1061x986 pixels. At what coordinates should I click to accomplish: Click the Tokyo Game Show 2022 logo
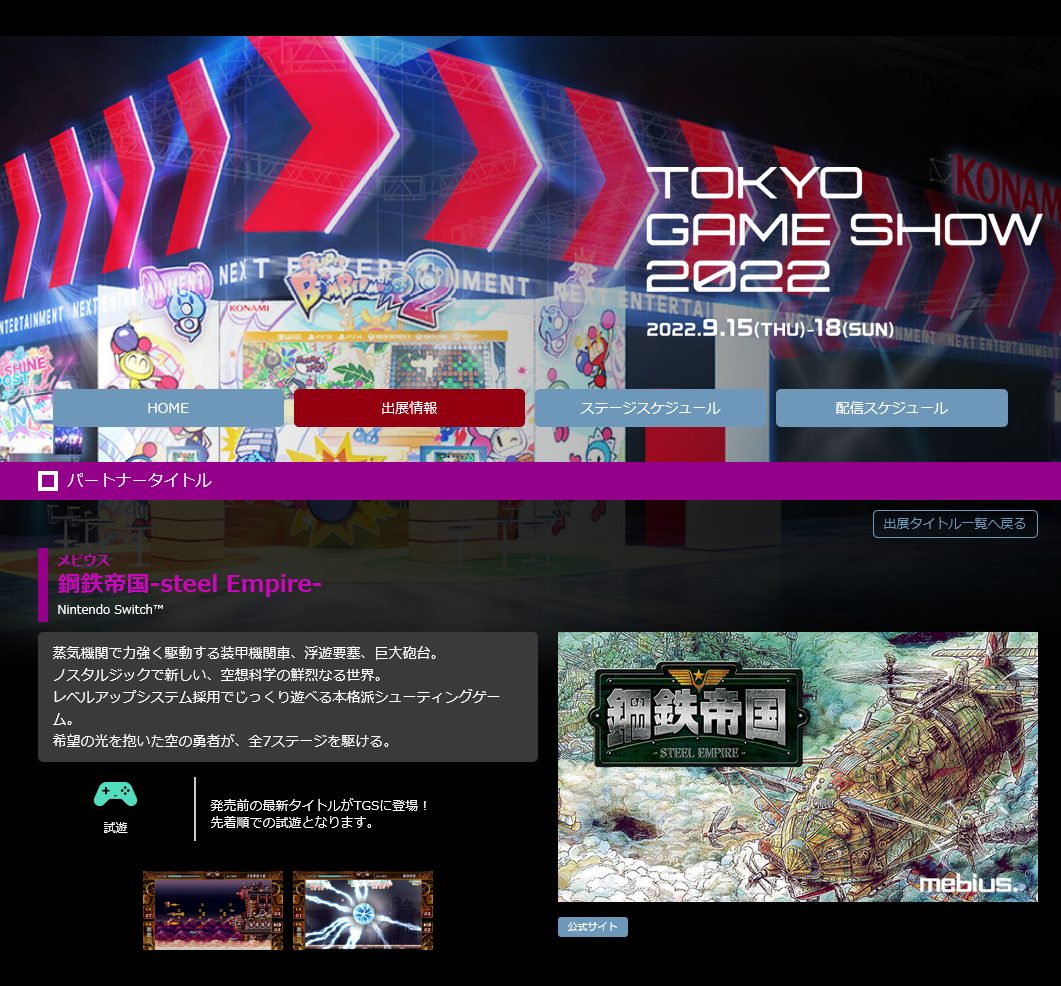843,230
